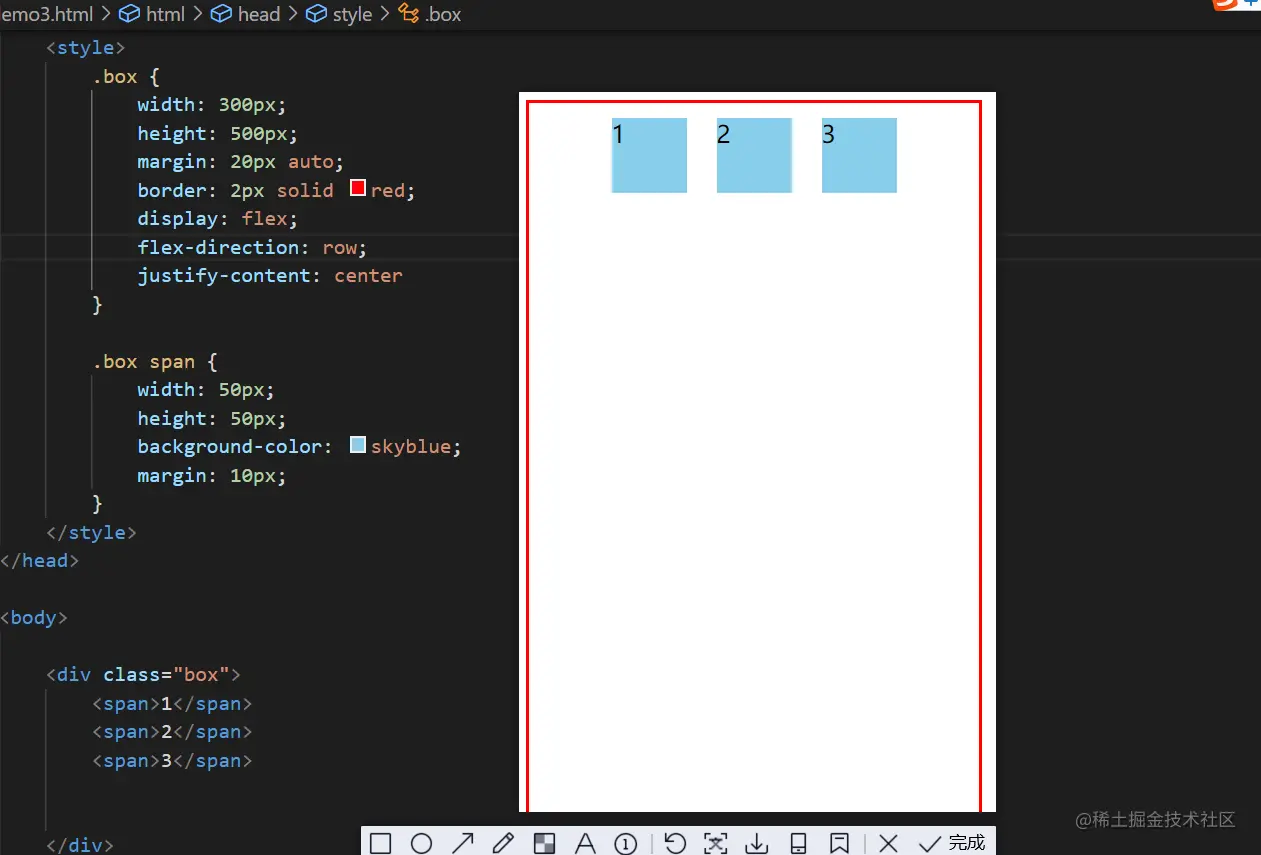Click the 'flex-direction: row;' line

pos(253,247)
